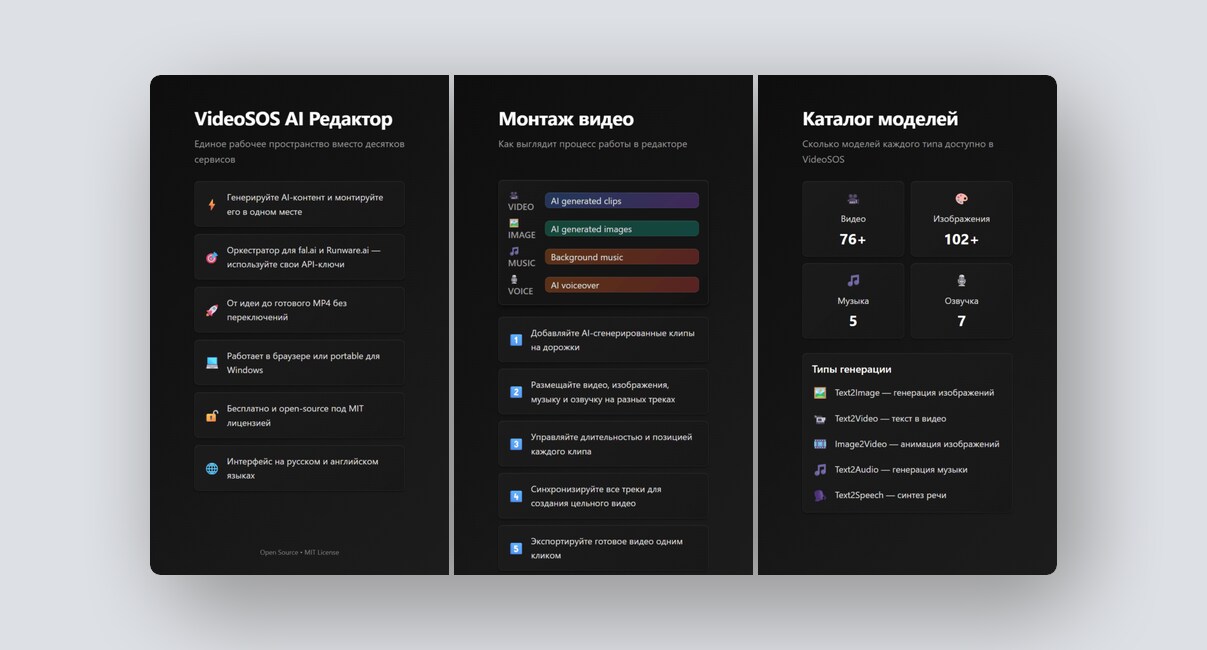Select the AI generated clips video track
This screenshot has height=650, width=1207.
click(x=621, y=201)
